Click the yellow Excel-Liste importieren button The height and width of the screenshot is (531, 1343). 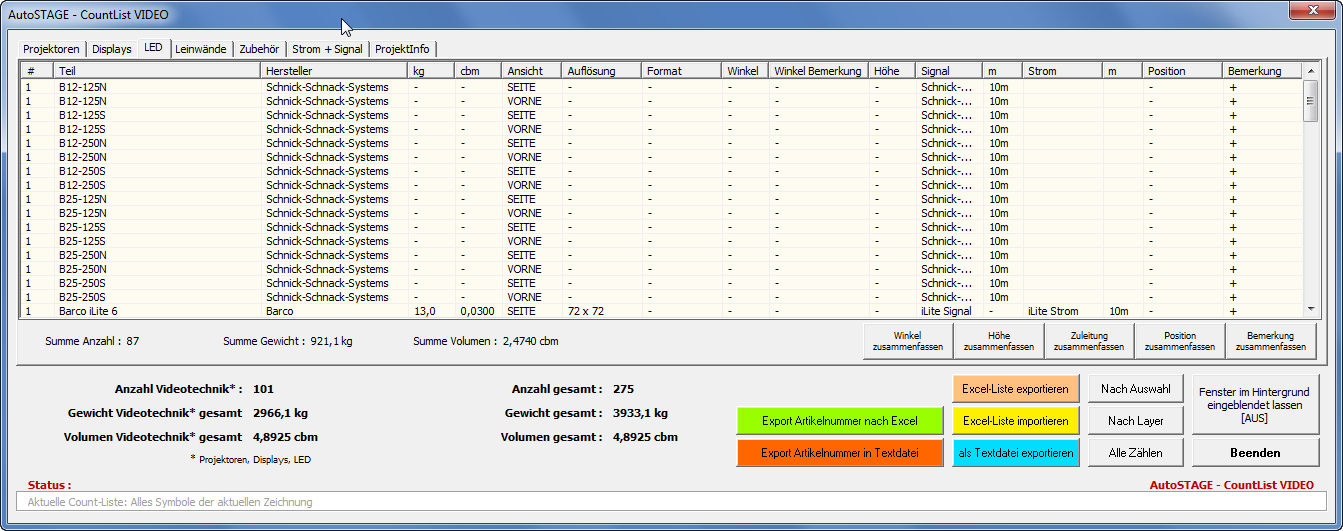coord(1016,421)
